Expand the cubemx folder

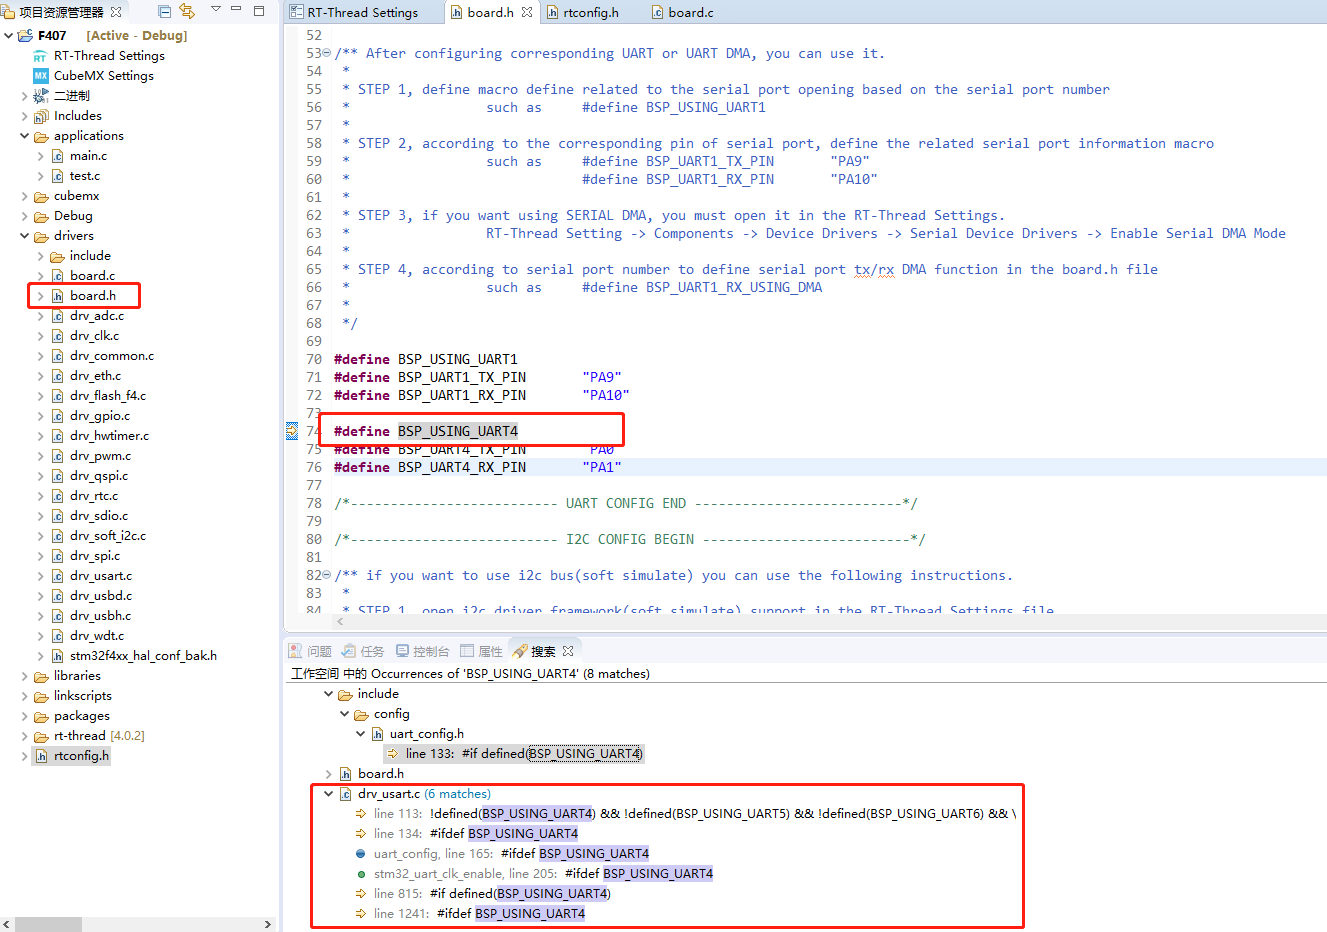25,196
